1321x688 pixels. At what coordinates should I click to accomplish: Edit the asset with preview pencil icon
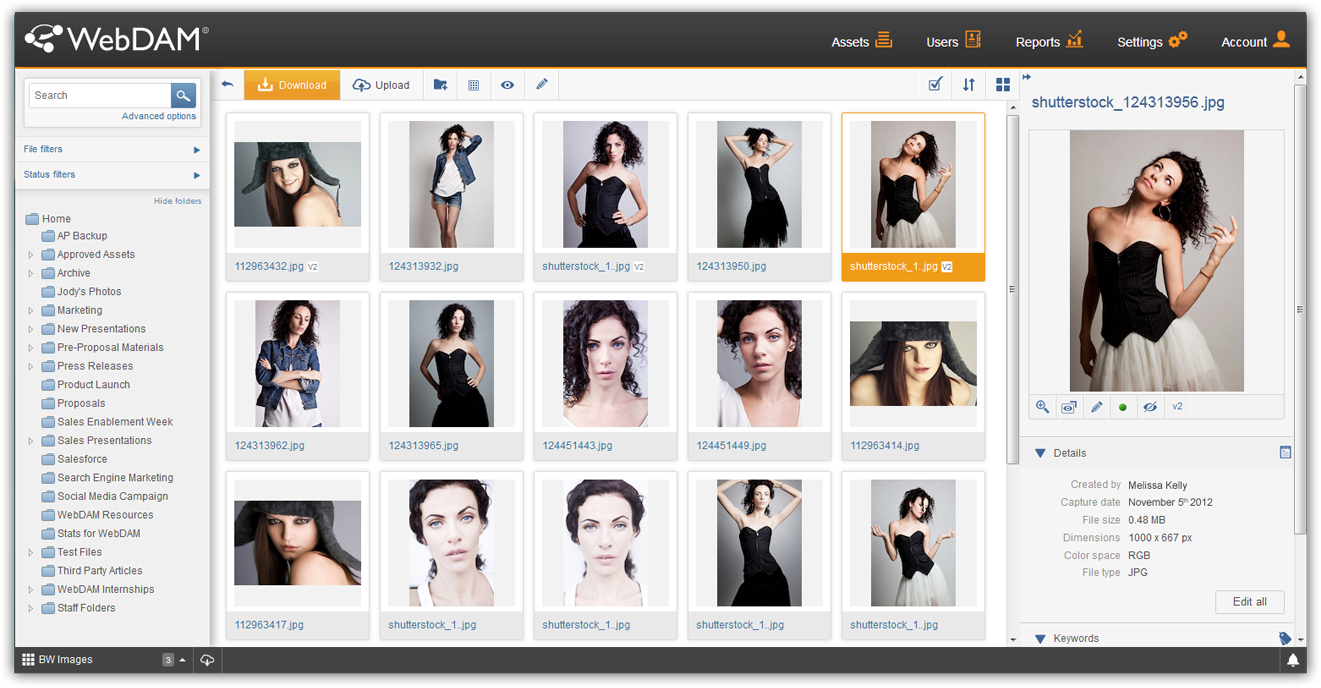1096,407
